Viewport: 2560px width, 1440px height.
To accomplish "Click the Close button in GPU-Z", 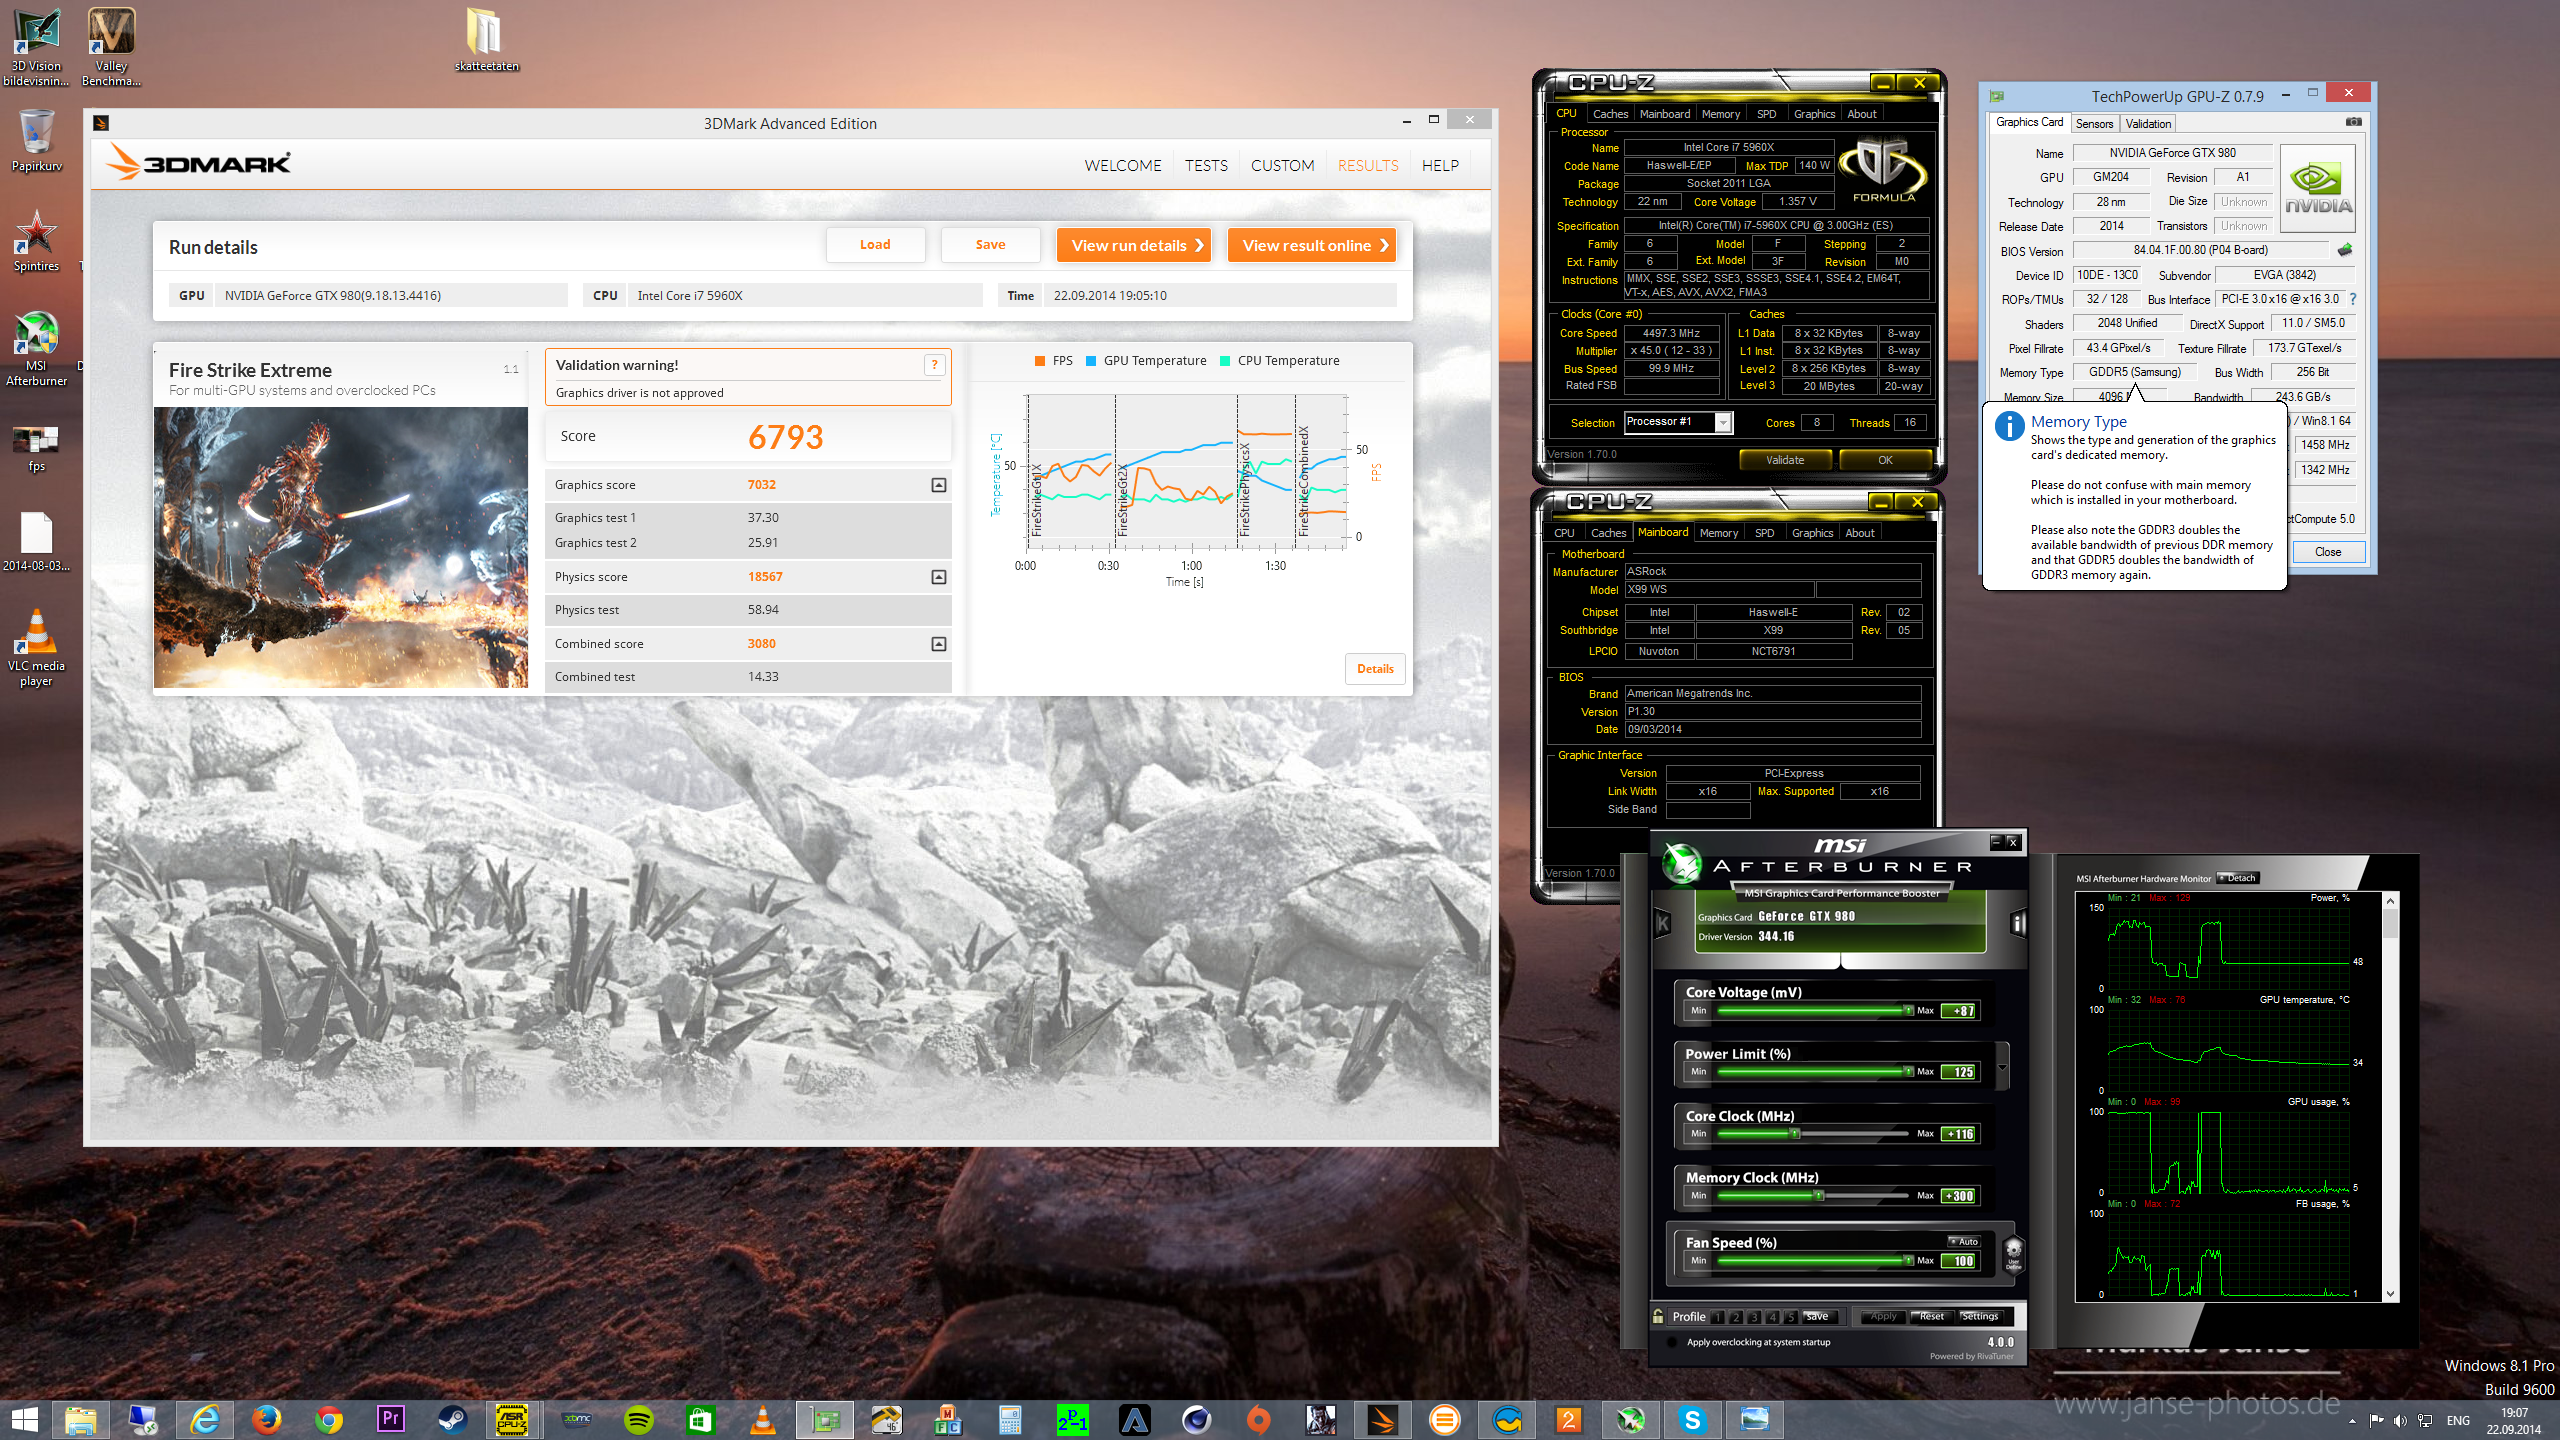I will (x=2328, y=552).
